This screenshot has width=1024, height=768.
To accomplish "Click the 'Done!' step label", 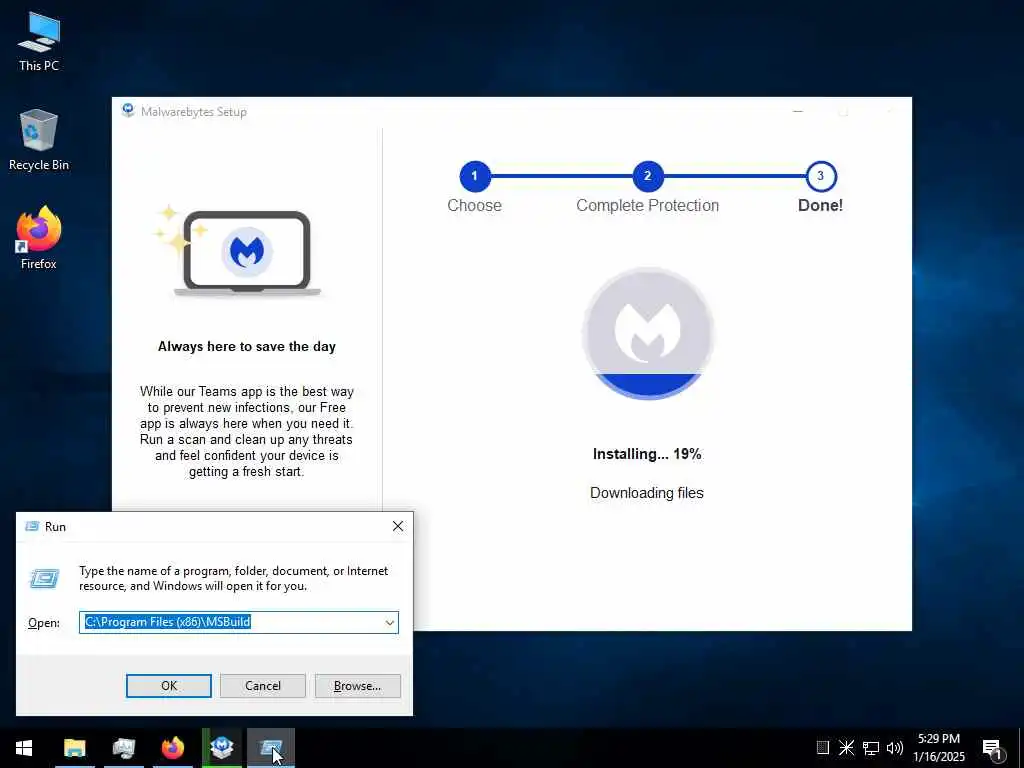I will pos(820,206).
